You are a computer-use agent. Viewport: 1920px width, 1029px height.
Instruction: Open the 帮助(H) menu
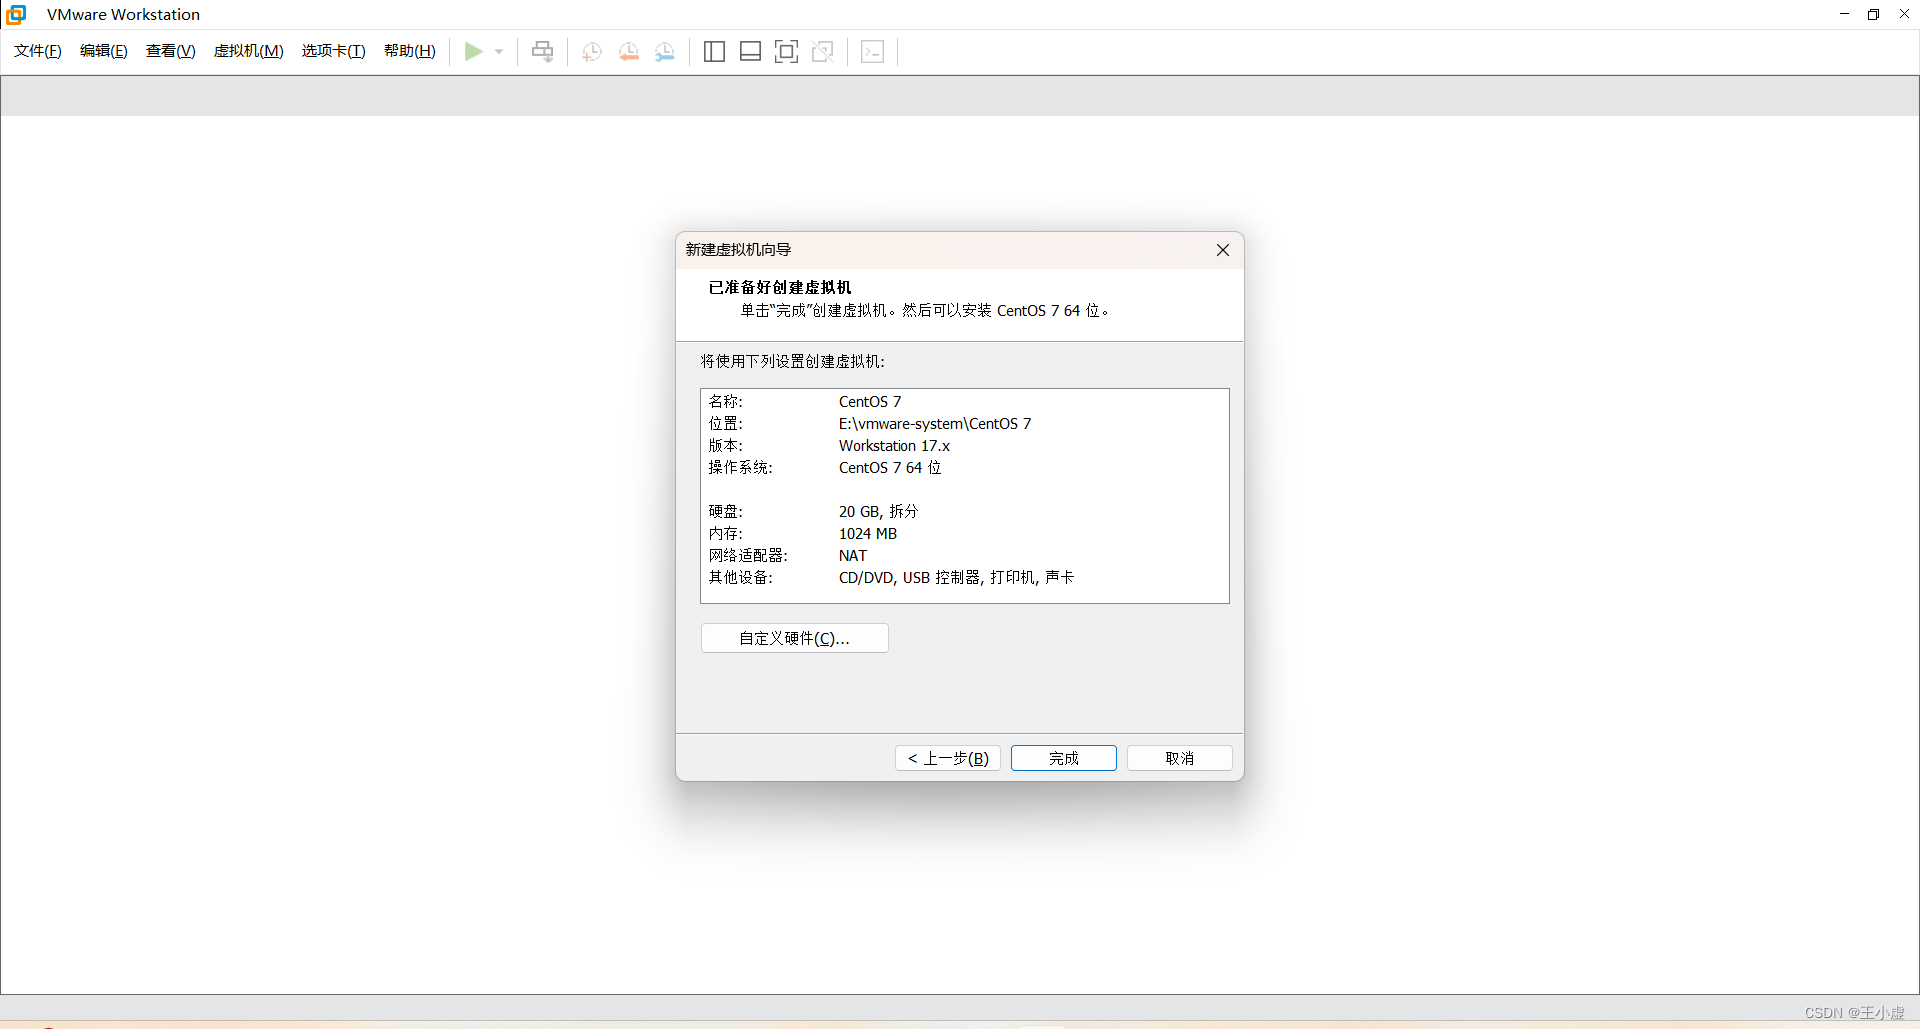[x=410, y=51]
